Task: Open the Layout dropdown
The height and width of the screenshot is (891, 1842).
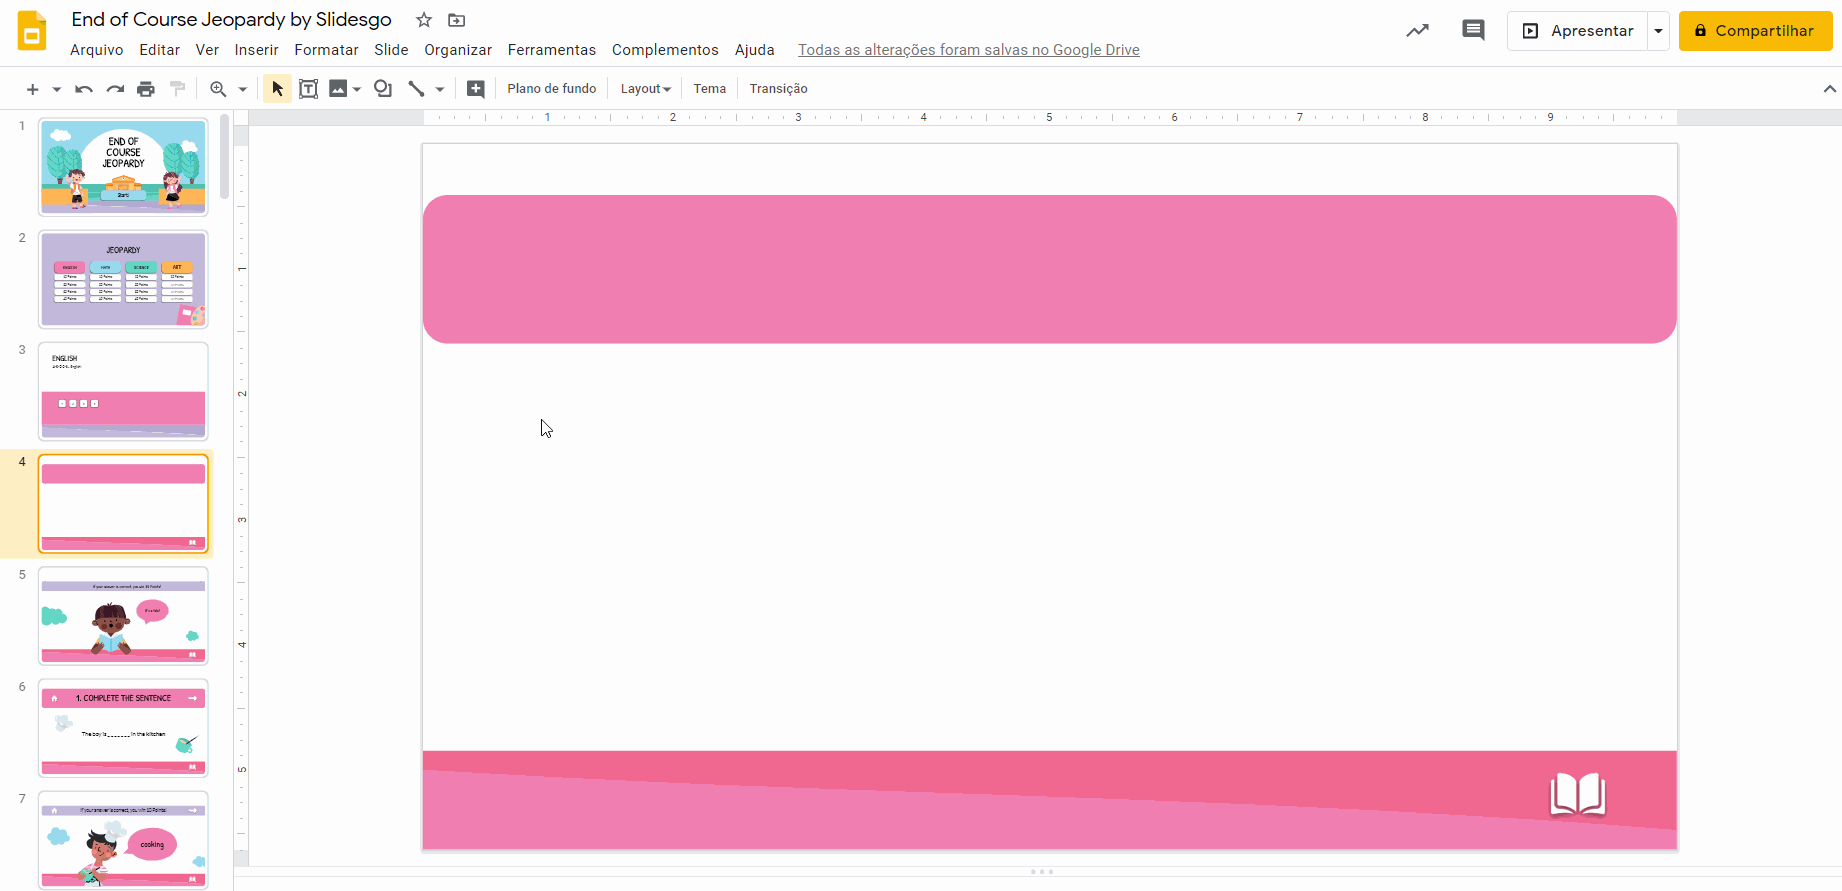Action: [646, 89]
